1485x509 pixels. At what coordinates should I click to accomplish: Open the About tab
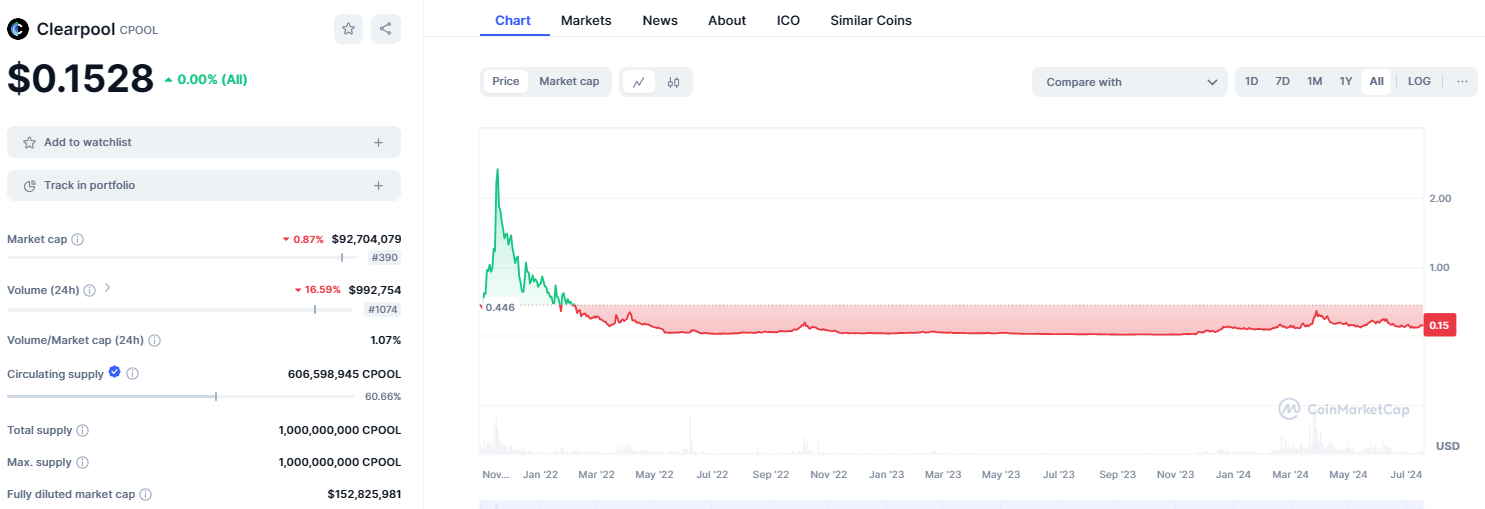pos(727,20)
